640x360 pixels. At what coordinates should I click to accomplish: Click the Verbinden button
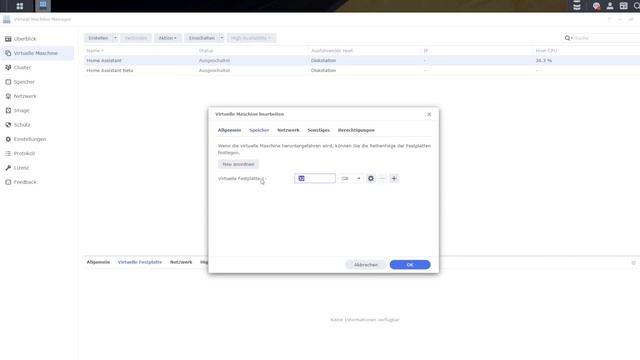[x=136, y=38]
